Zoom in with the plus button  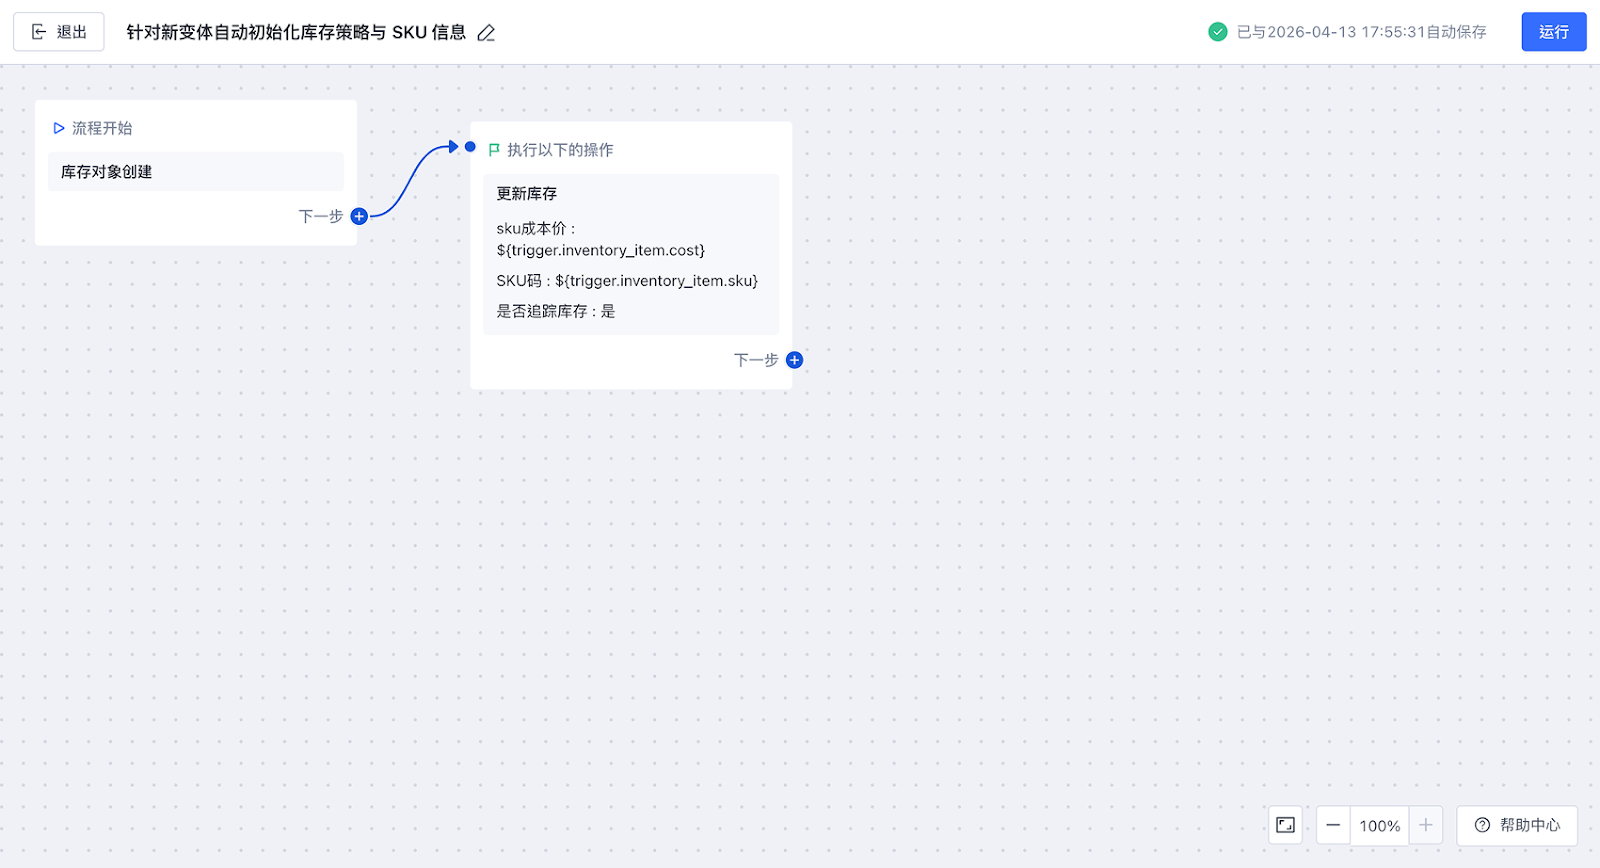1426,825
